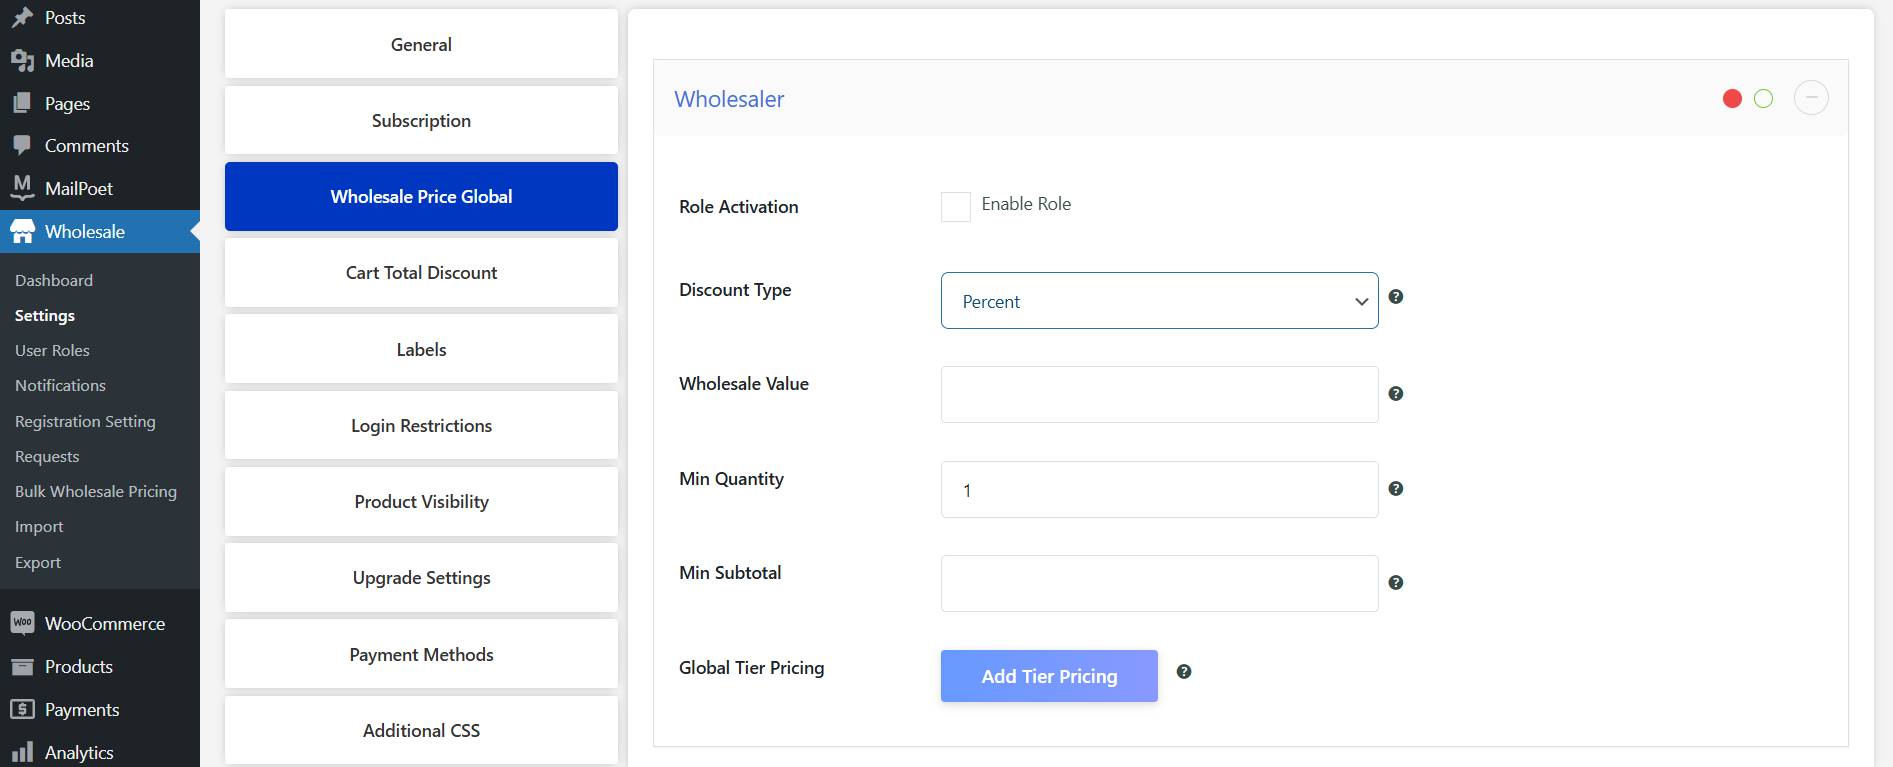Open Settings submenu under Wholesale

click(45, 315)
